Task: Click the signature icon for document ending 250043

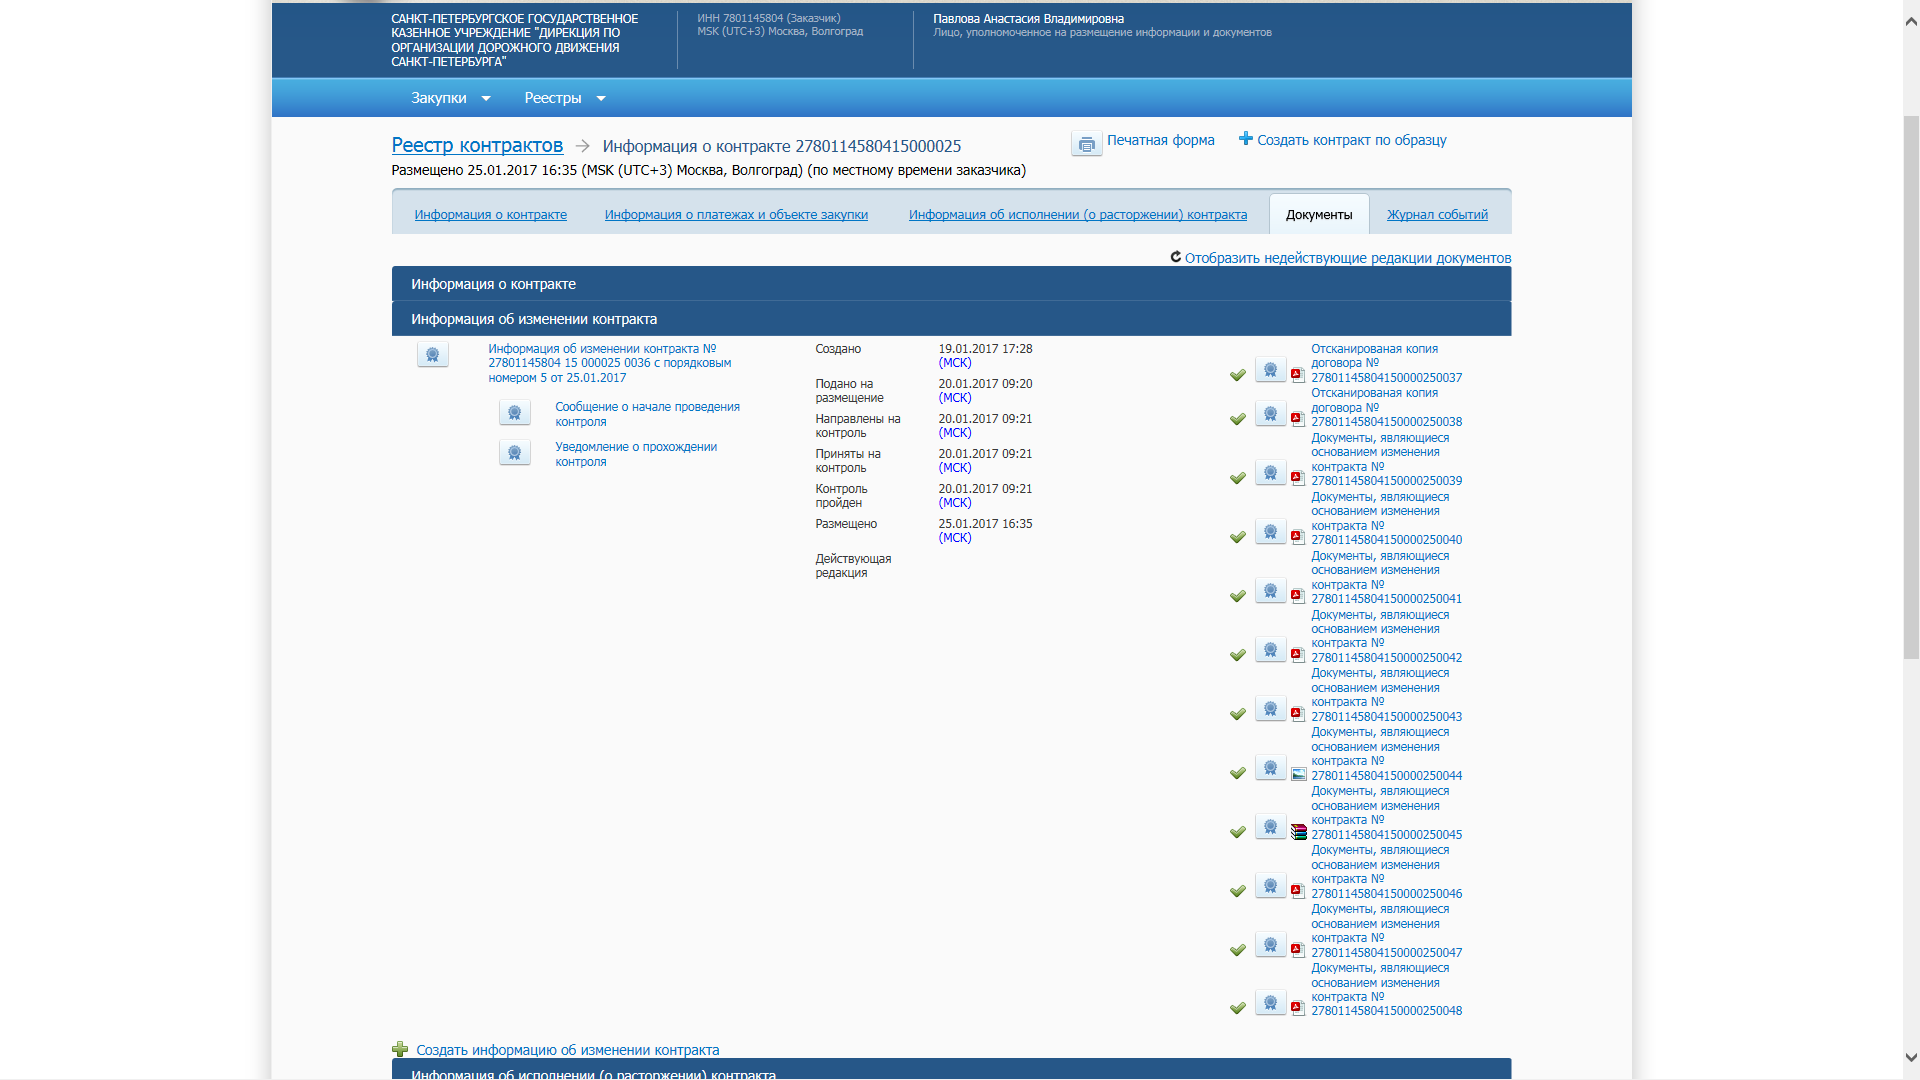Action: pos(1271,709)
